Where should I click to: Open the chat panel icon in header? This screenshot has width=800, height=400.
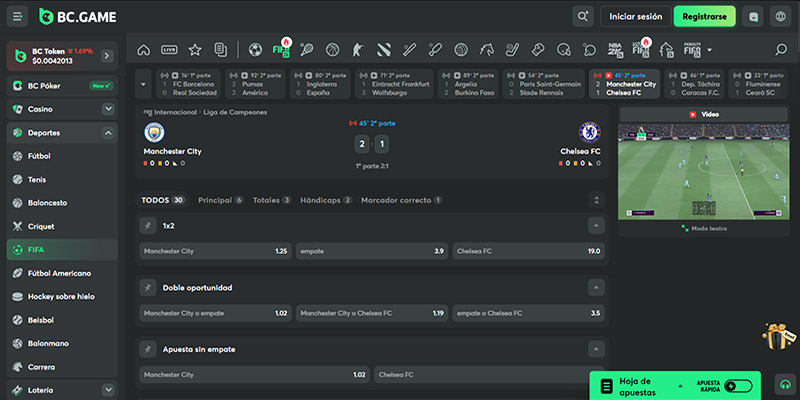(x=753, y=16)
